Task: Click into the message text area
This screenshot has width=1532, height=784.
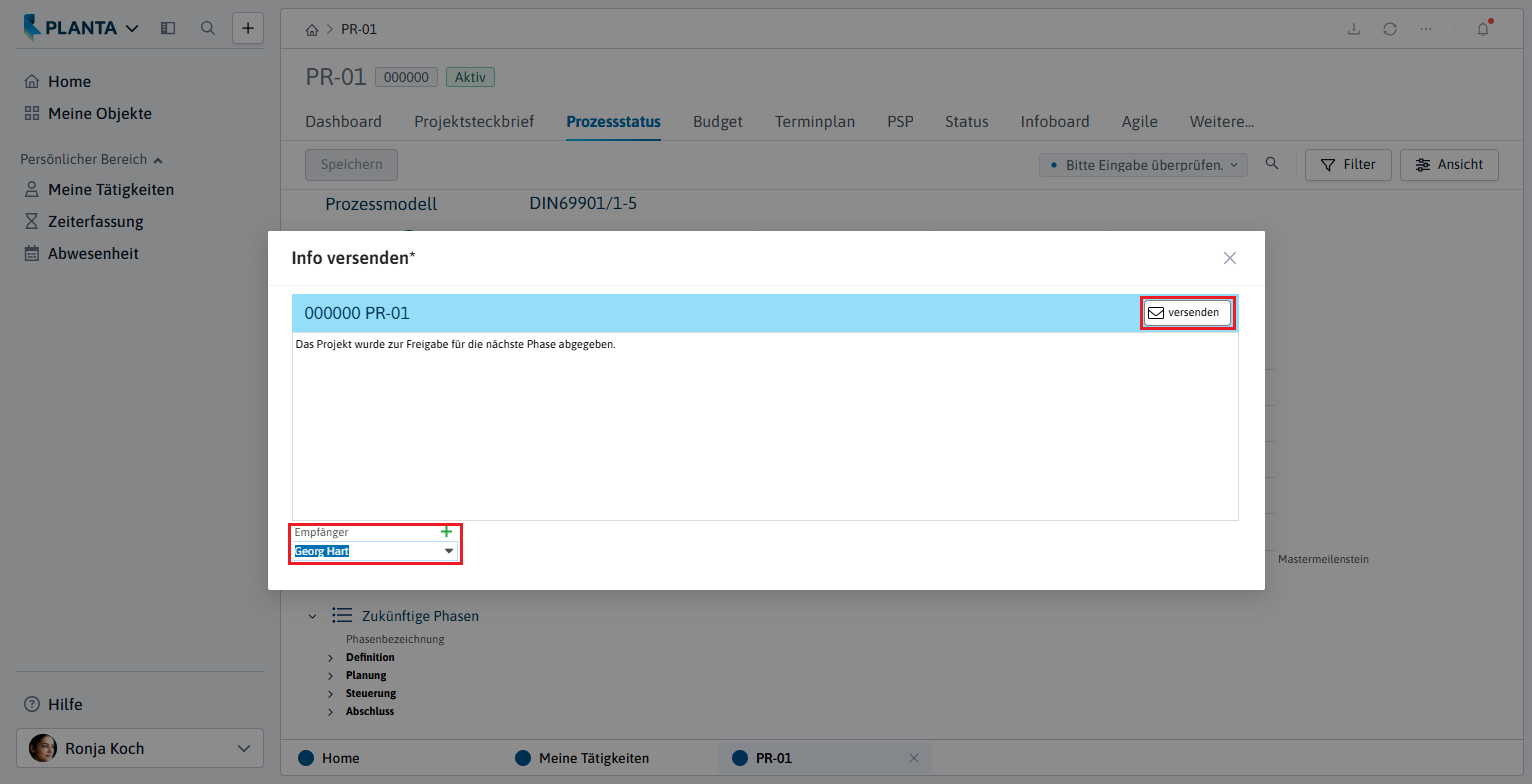Action: tap(765, 426)
